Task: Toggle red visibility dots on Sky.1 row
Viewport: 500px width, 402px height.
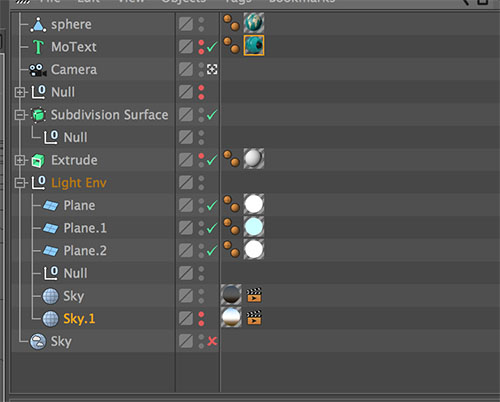Action: pos(201,319)
